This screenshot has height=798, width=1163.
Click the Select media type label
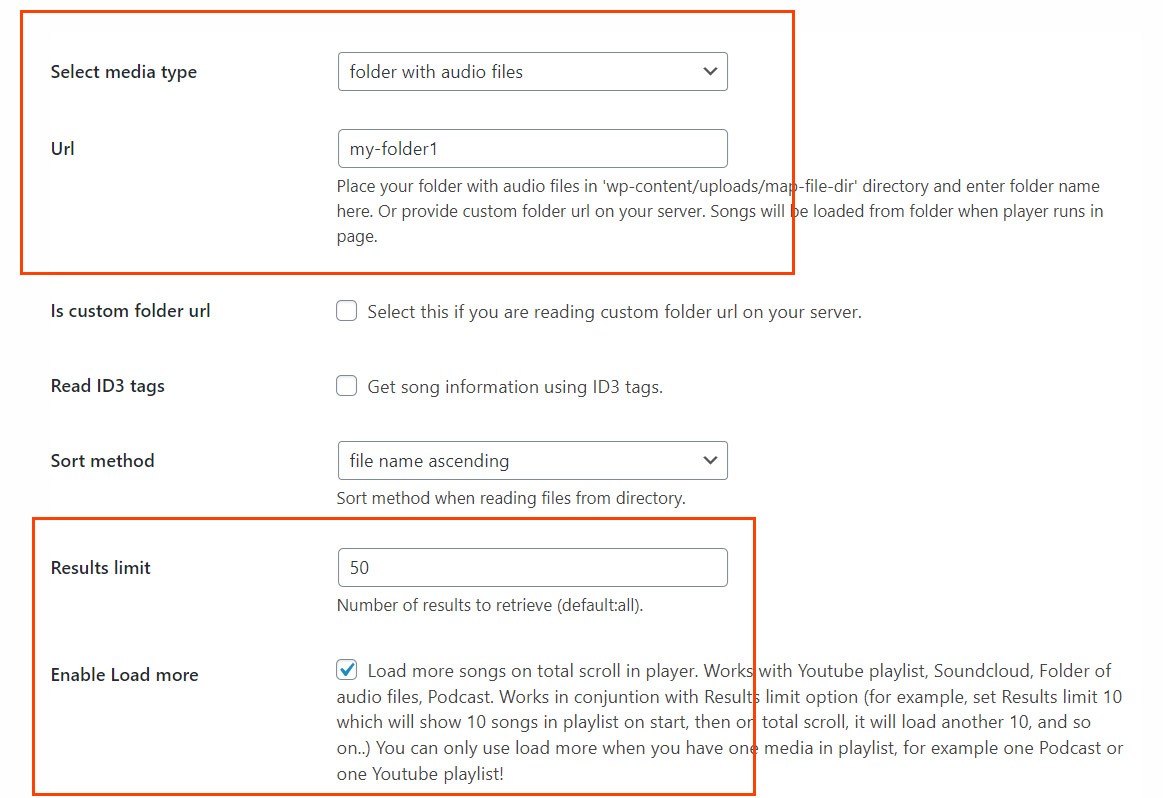pos(124,72)
